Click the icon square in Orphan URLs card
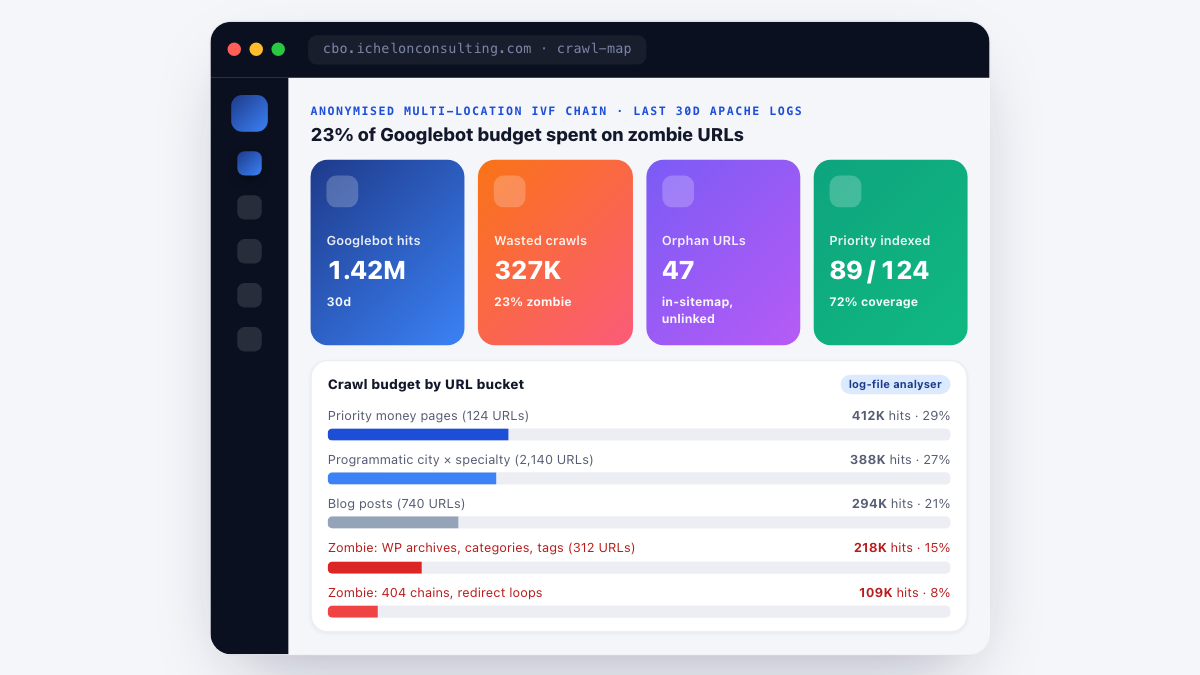This screenshot has width=1200, height=675. pos(678,191)
